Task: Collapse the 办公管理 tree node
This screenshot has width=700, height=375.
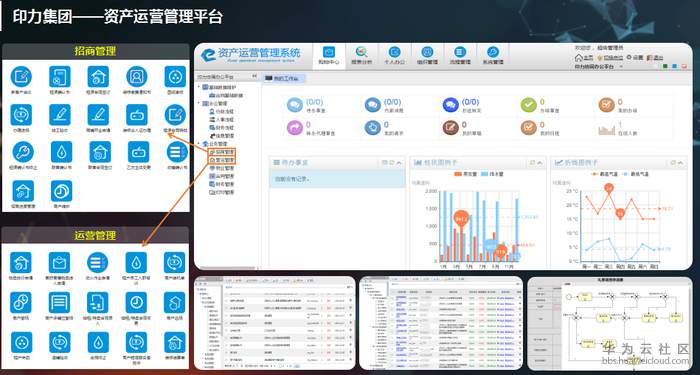Action: pos(199,103)
